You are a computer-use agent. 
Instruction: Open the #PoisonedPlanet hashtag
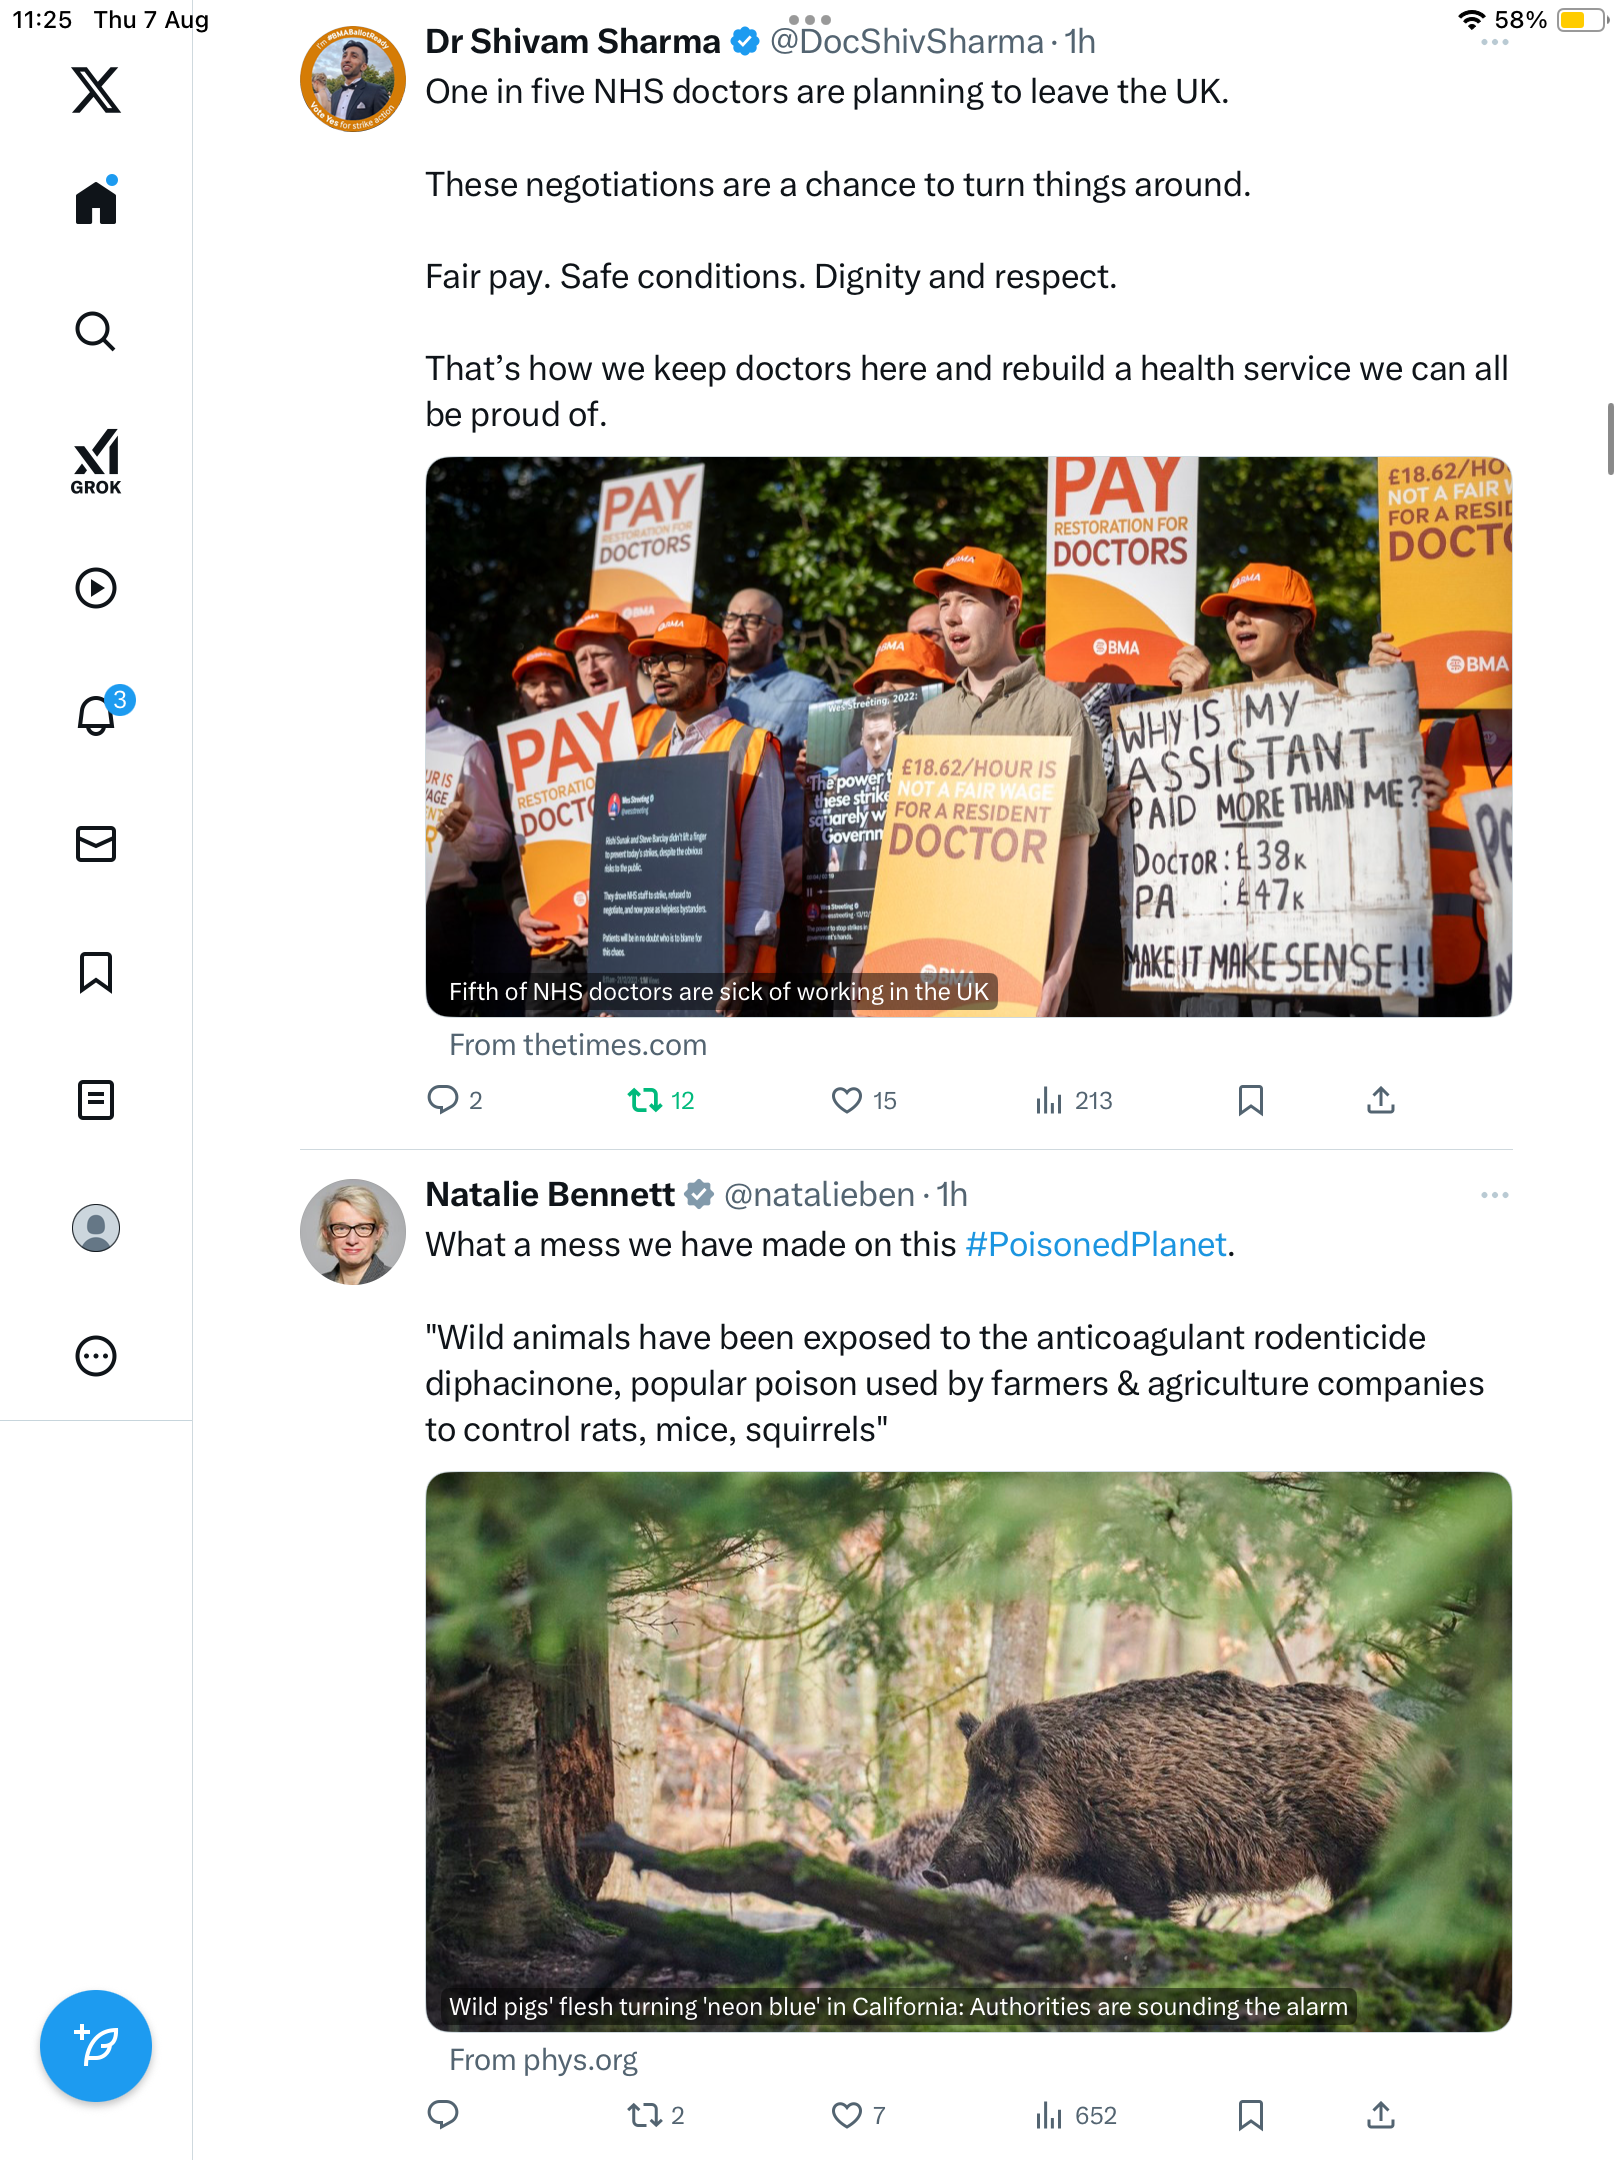tap(1095, 1244)
